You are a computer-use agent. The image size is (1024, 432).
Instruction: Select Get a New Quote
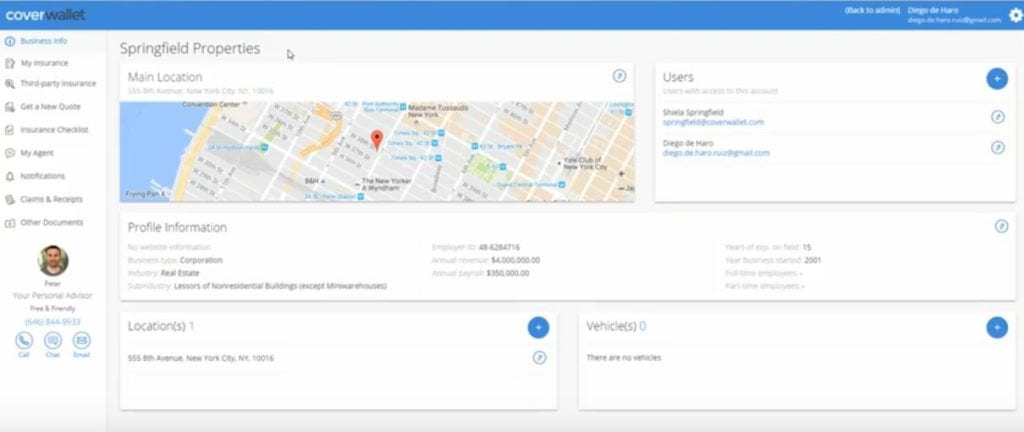[50, 106]
